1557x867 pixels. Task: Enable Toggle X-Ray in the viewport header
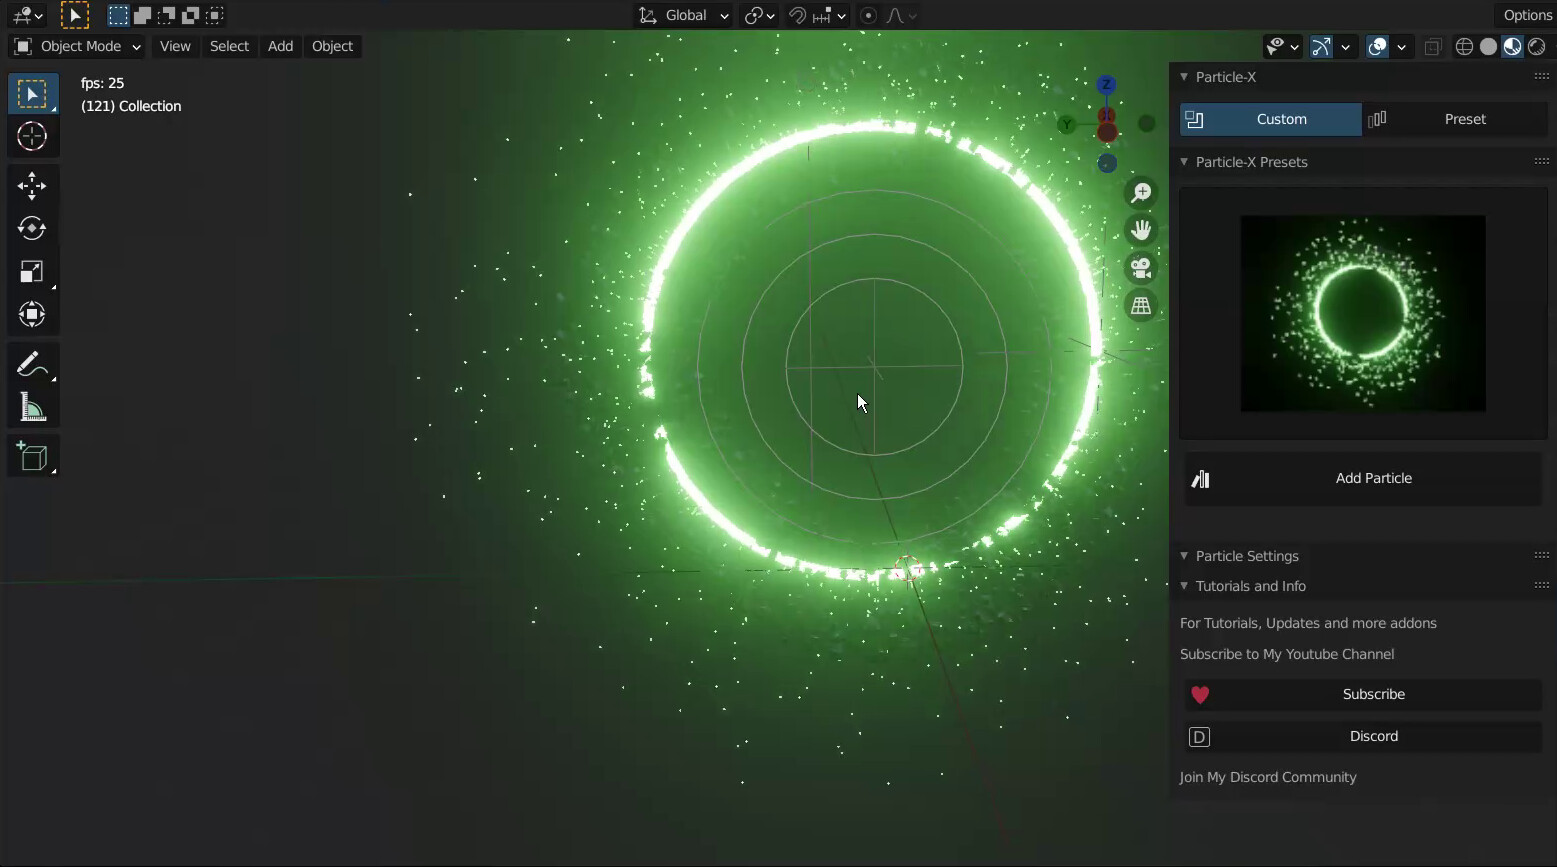(x=1433, y=46)
